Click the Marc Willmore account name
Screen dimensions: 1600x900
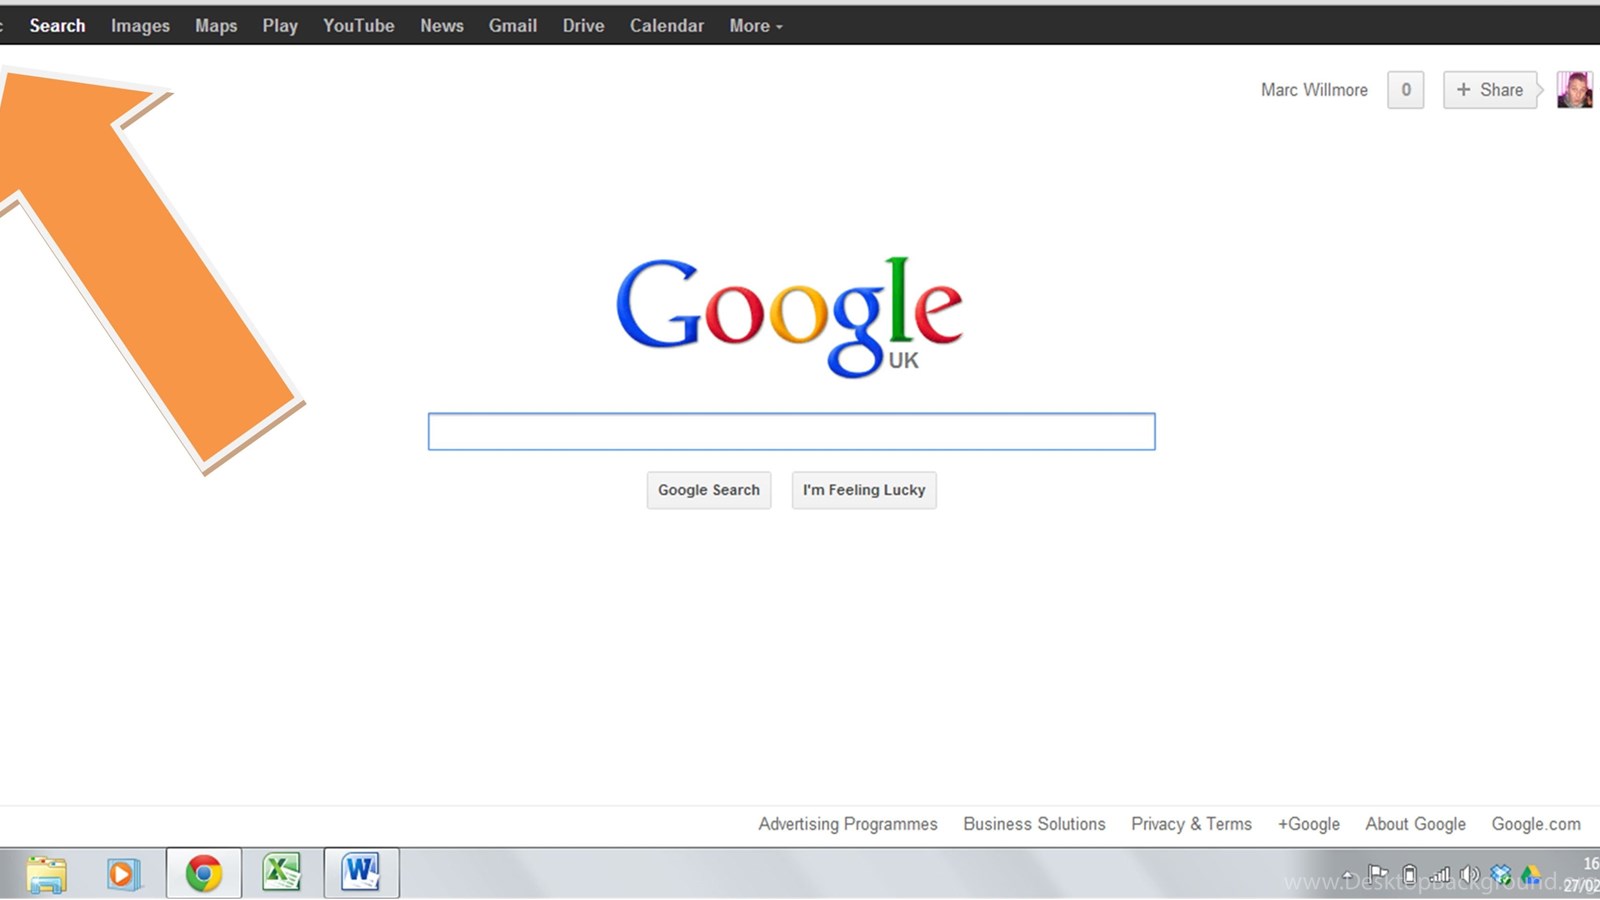[1314, 90]
